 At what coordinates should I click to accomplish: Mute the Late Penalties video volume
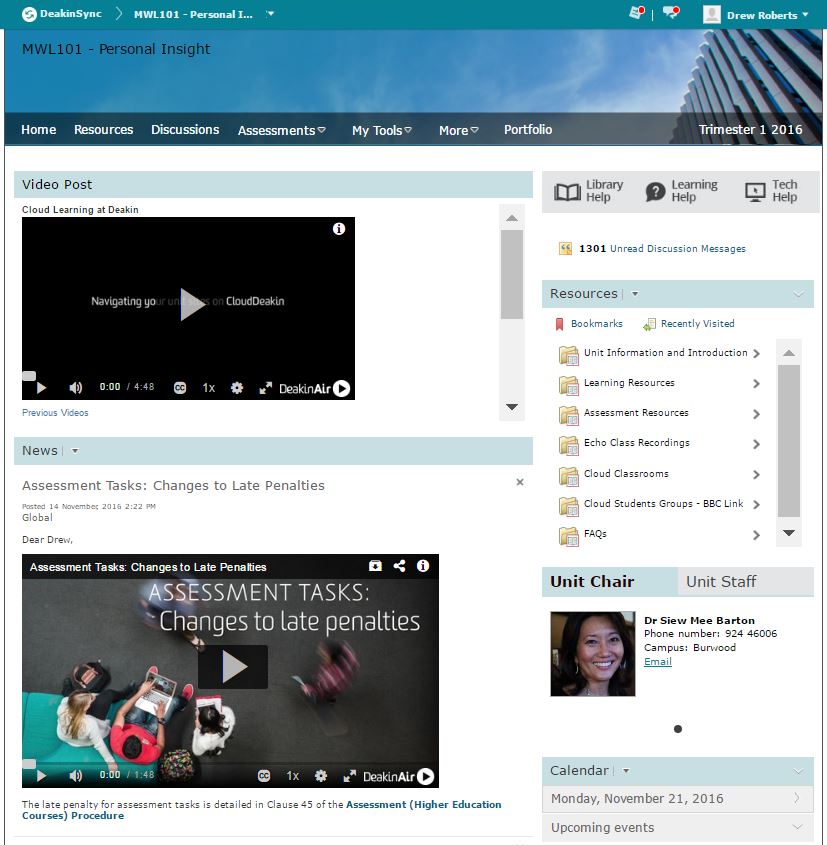[76, 775]
